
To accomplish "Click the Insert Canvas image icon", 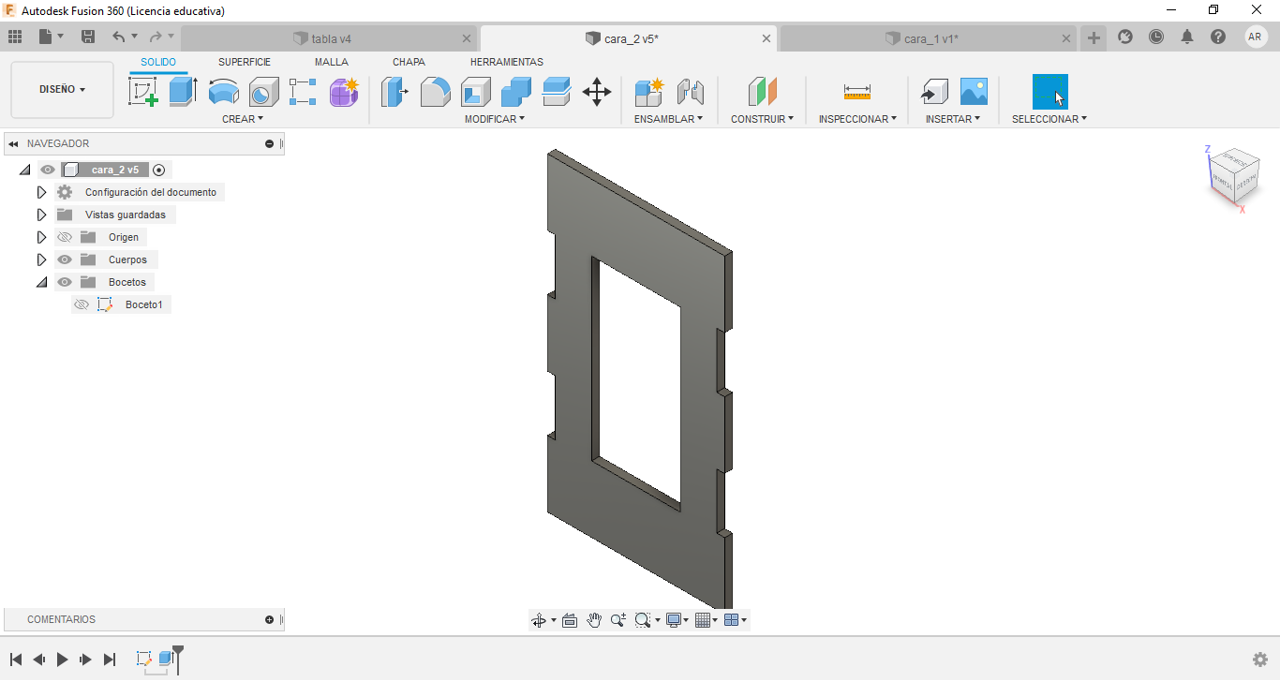I will coord(974,92).
